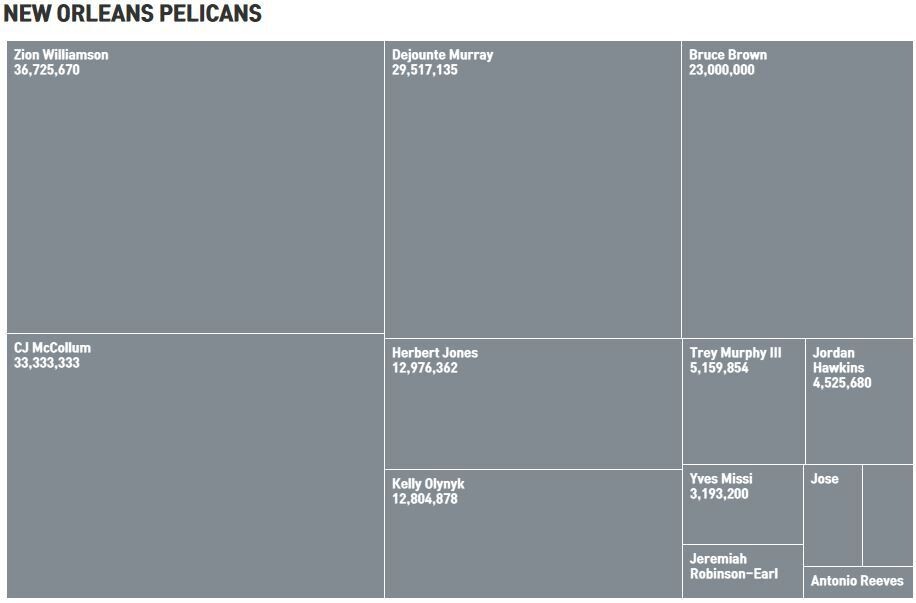Click the Herbert Jones block
The image size is (916, 603).
(533, 404)
